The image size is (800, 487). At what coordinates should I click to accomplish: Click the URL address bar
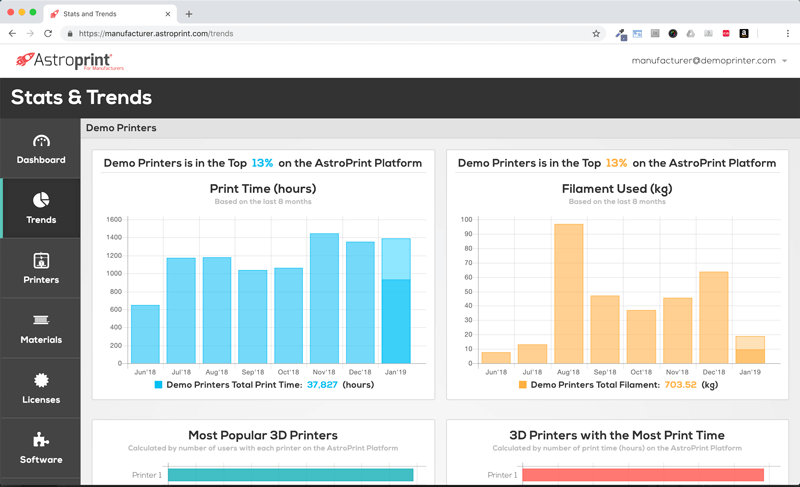332,34
